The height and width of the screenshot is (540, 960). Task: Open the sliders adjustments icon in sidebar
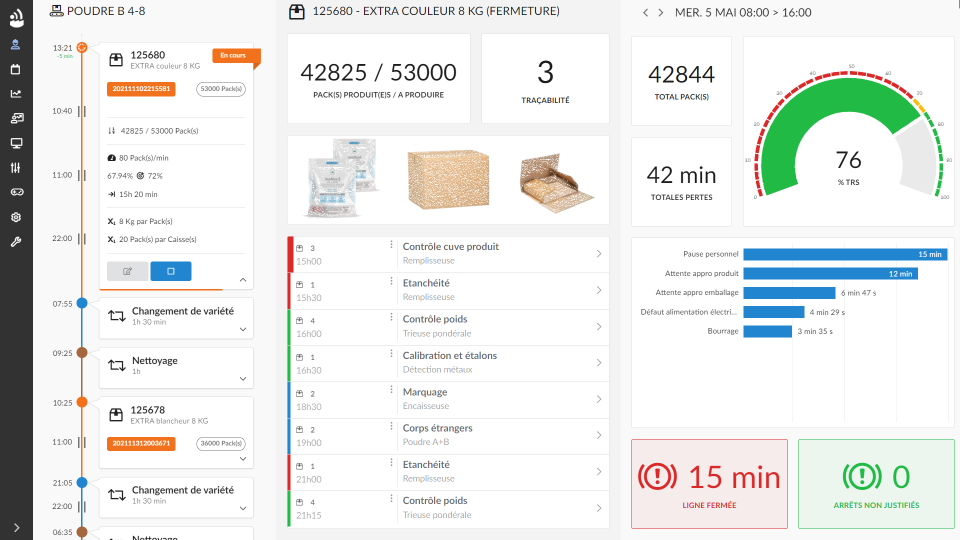point(15,167)
